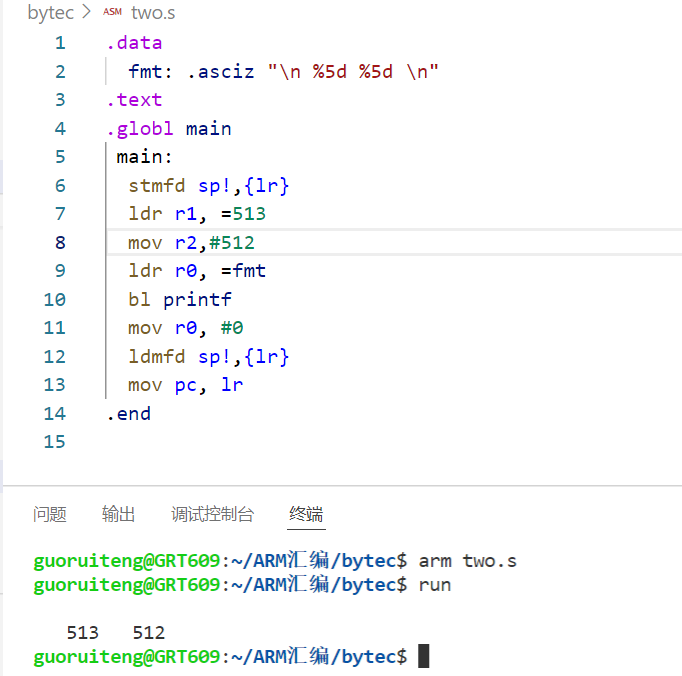This screenshot has width=682, height=676.
Task: Click the #0 immediate on line 11
Action: coord(232,328)
